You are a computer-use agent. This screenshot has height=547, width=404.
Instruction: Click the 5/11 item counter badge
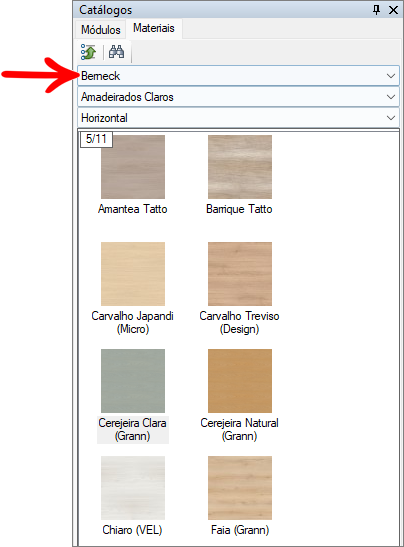pos(96,139)
